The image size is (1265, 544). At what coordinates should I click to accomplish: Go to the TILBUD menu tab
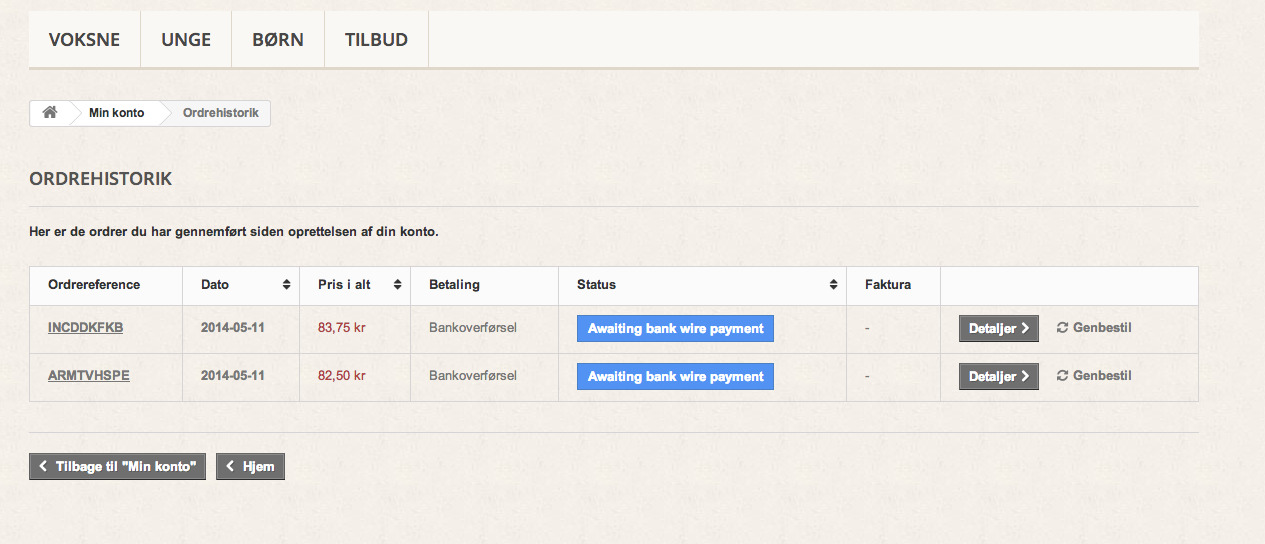[x=376, y=40]
